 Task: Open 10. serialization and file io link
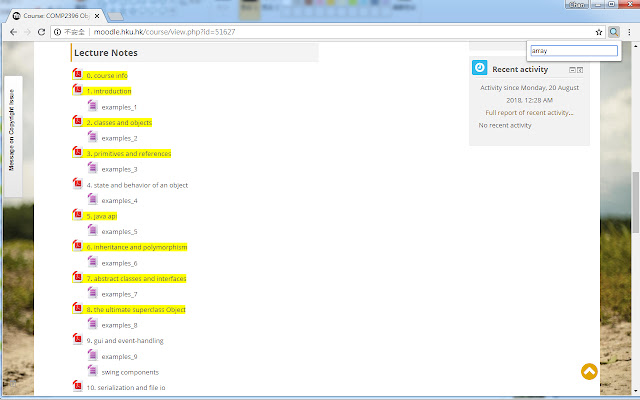coord(126,388)
